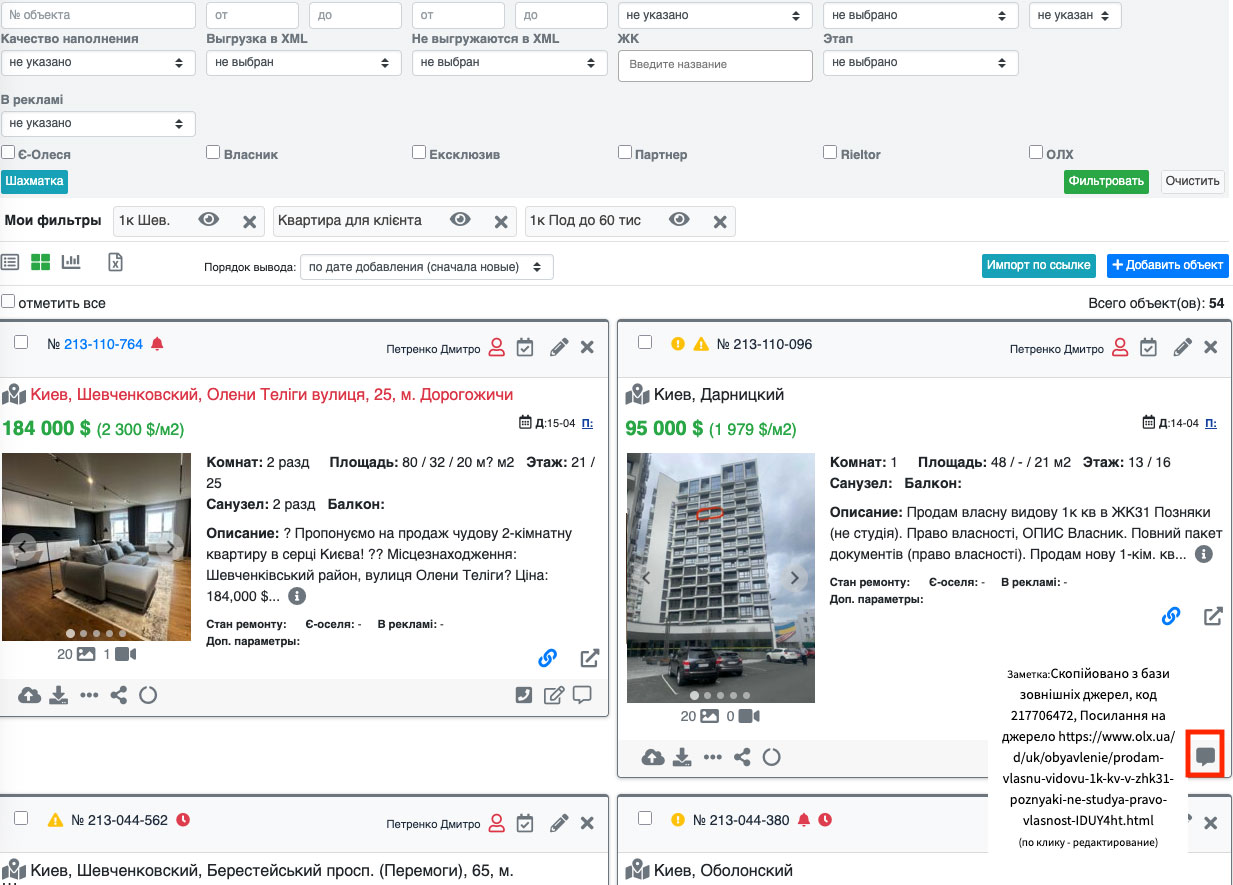
Task: Open listing 213-110-096 in external window
Action: click(1212, 616)
